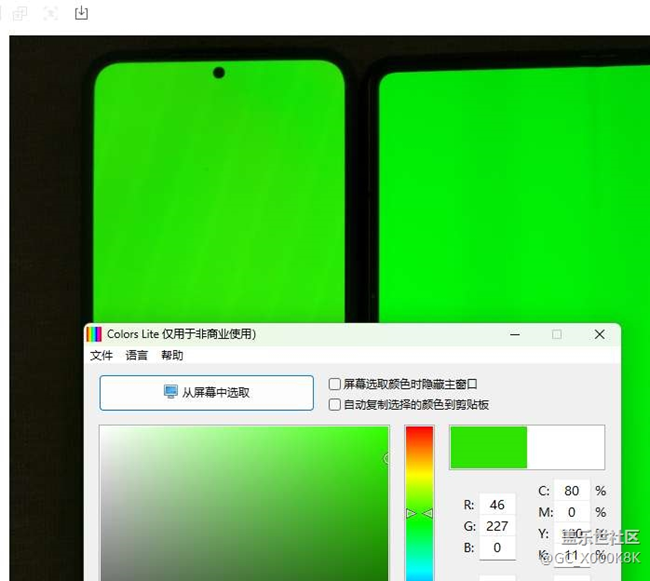Click the G value input field
650x581 pixels.
pos(497,526)
